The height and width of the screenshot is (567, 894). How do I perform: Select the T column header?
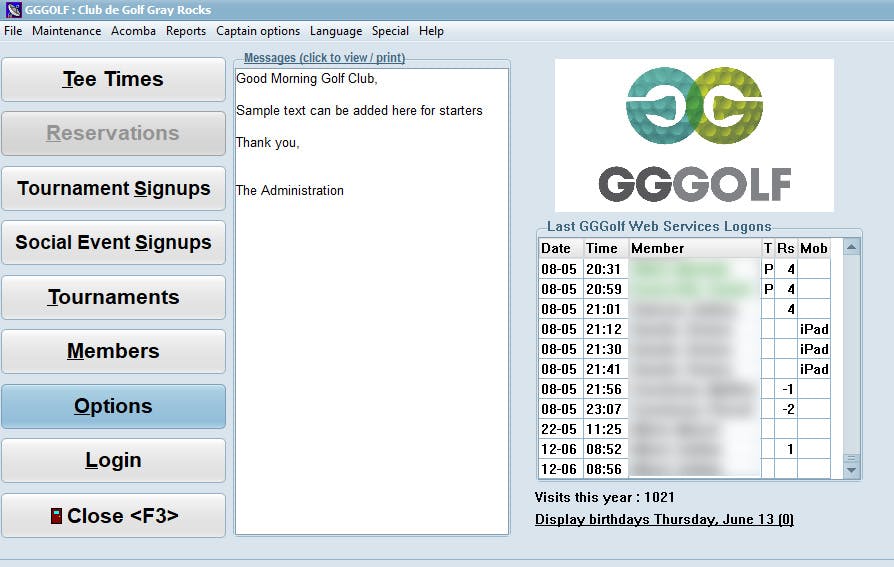tap(768, 248)
